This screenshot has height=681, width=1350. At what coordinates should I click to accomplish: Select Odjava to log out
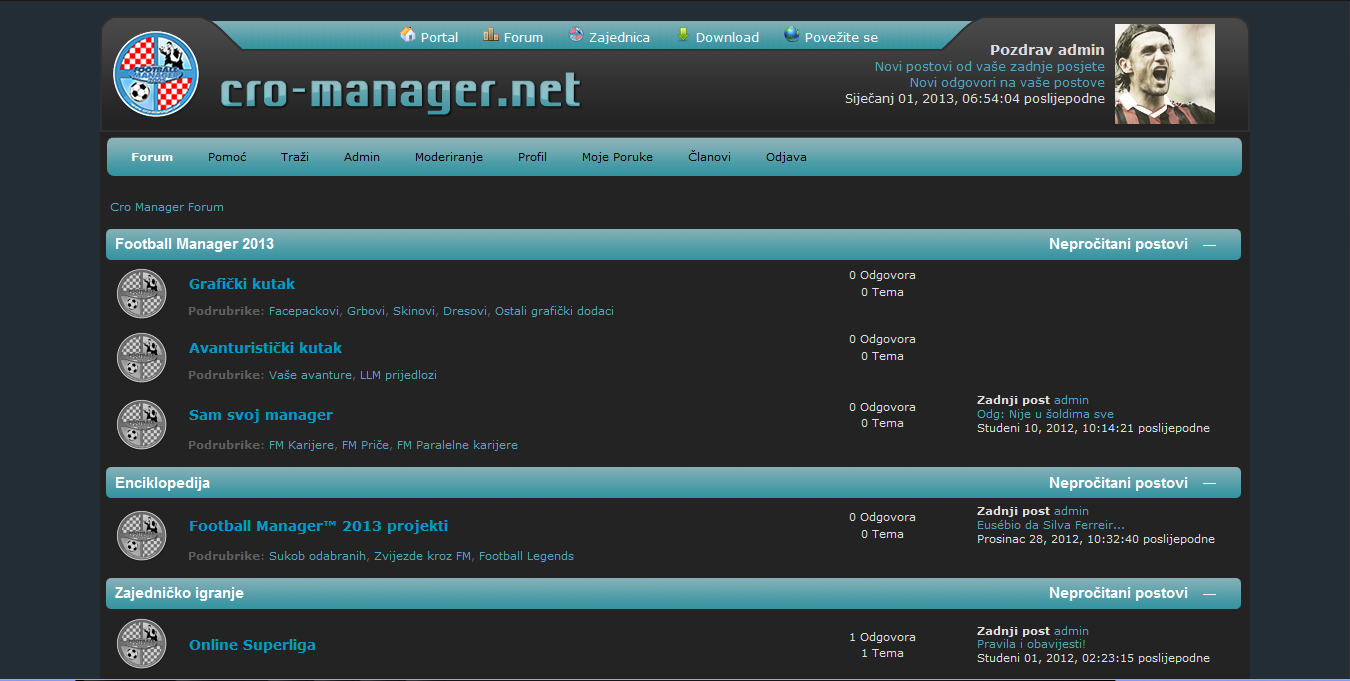786,157
